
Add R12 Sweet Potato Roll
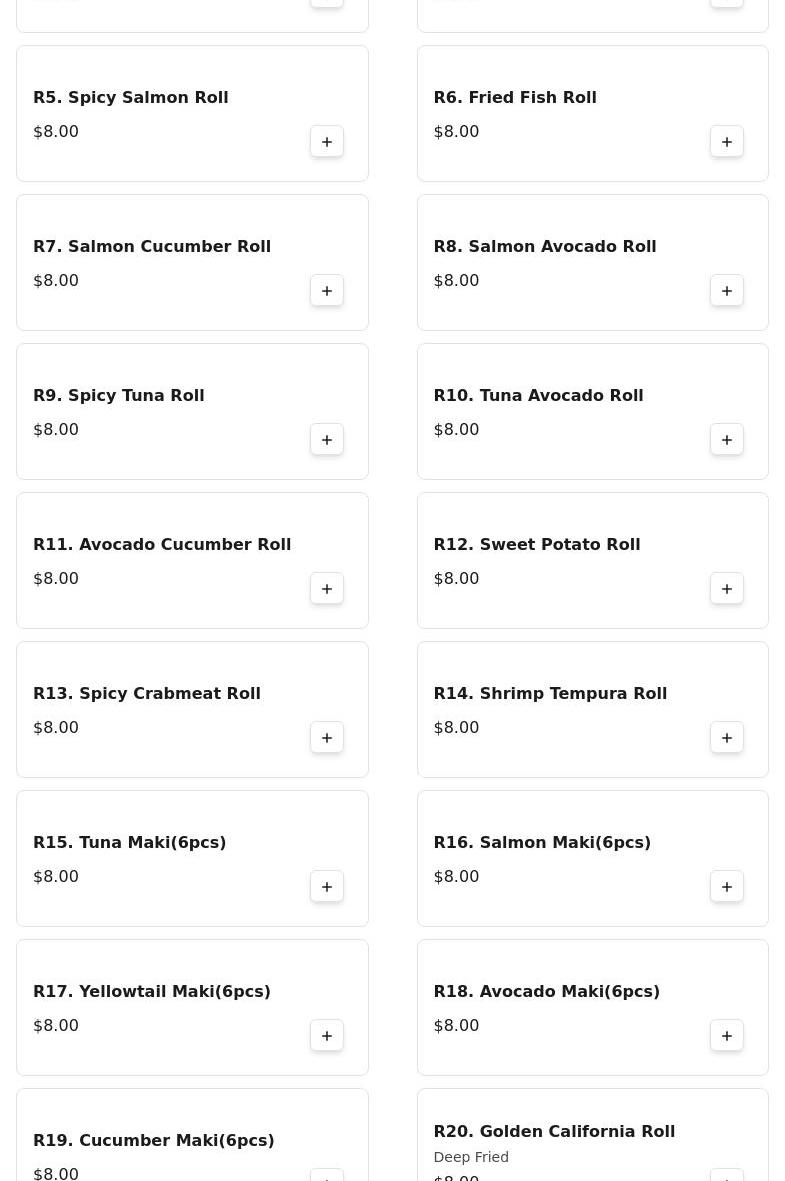coord(727,589)
